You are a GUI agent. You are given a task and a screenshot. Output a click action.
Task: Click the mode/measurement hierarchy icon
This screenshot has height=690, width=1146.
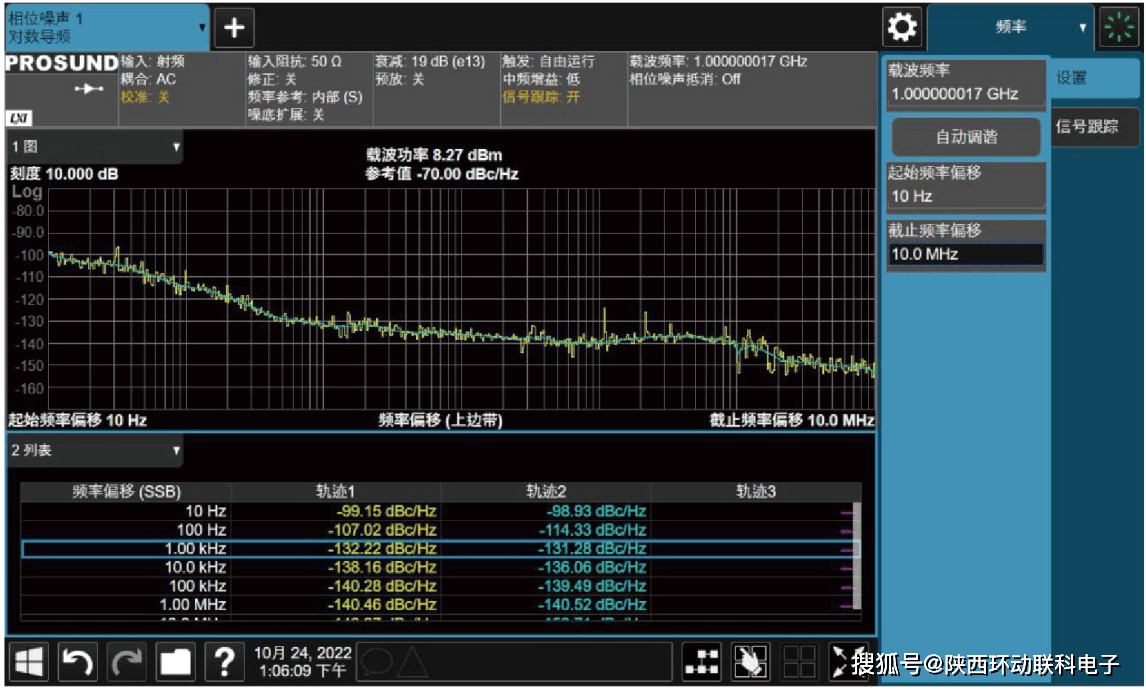click(702, 661)
